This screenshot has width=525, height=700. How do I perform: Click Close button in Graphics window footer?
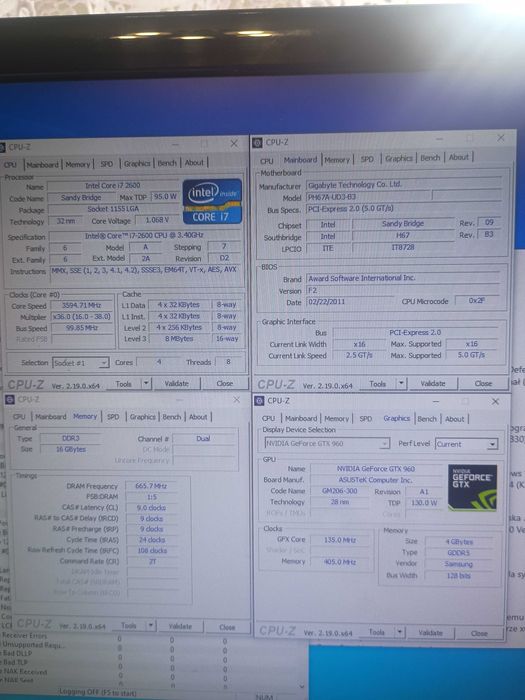click(479, 633)
